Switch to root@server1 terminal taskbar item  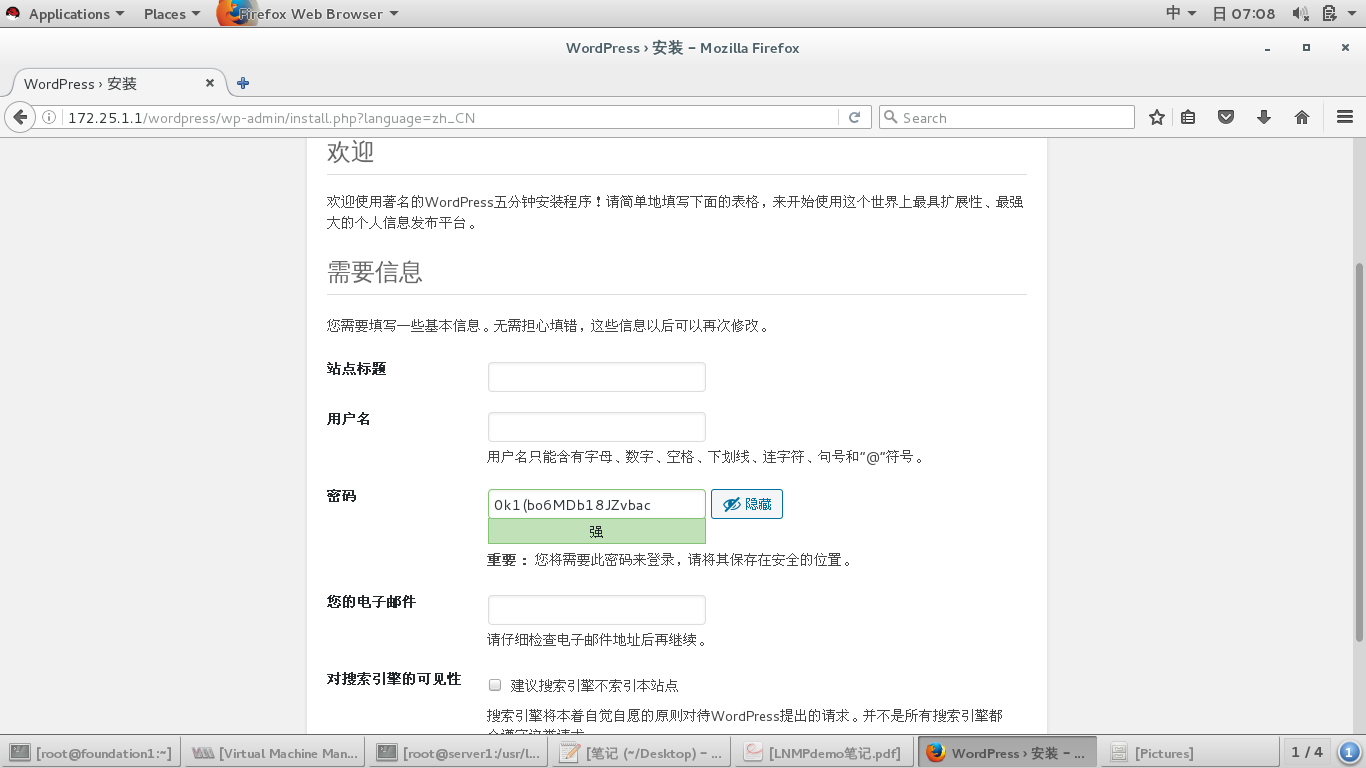[459, 753]
